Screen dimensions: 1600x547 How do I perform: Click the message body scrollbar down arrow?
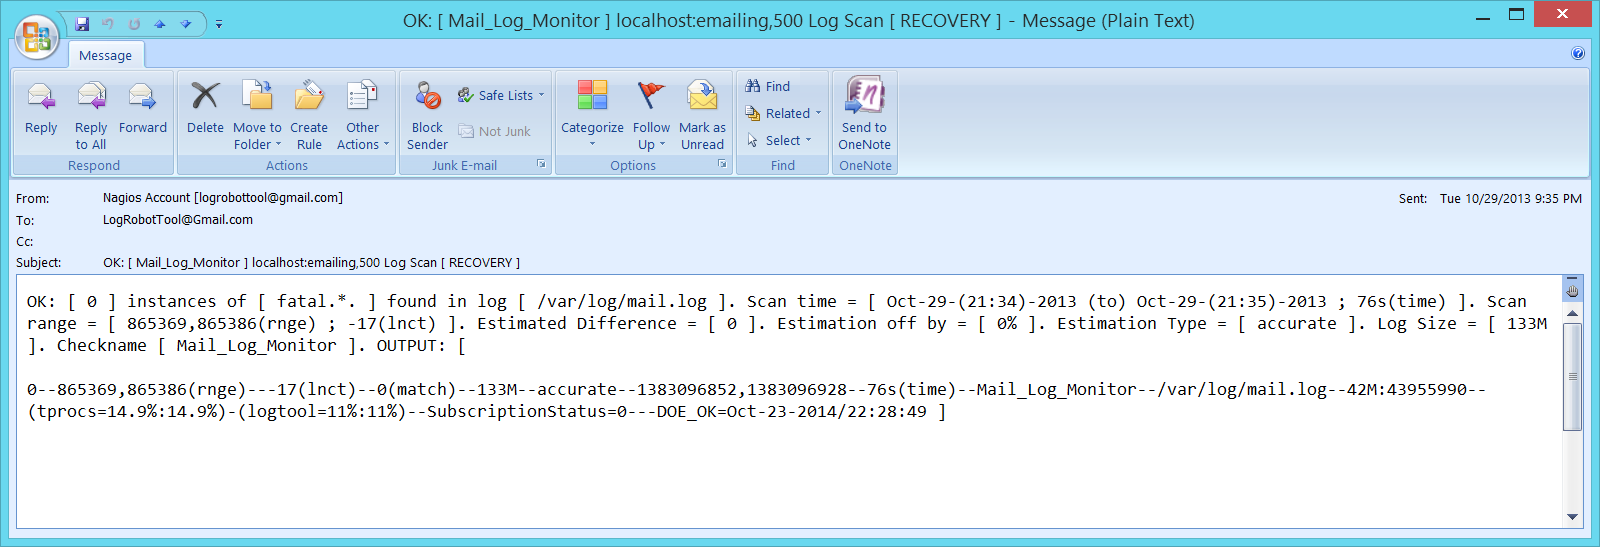pos(1572,517)
